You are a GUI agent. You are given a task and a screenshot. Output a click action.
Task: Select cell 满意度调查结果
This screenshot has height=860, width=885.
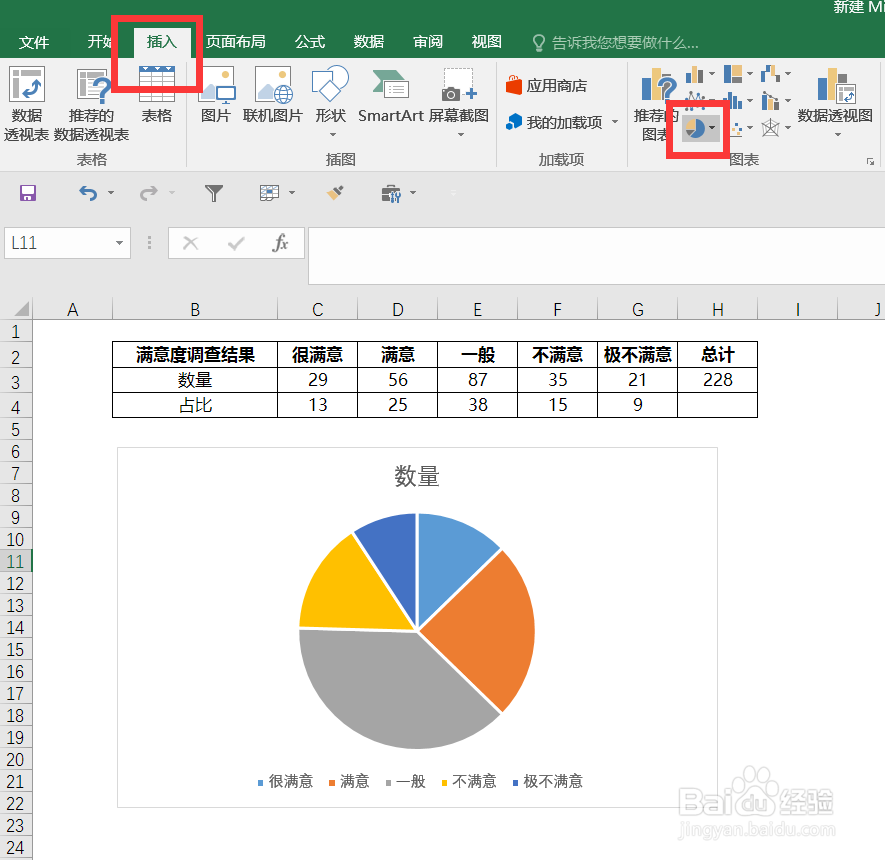[195, 355]
